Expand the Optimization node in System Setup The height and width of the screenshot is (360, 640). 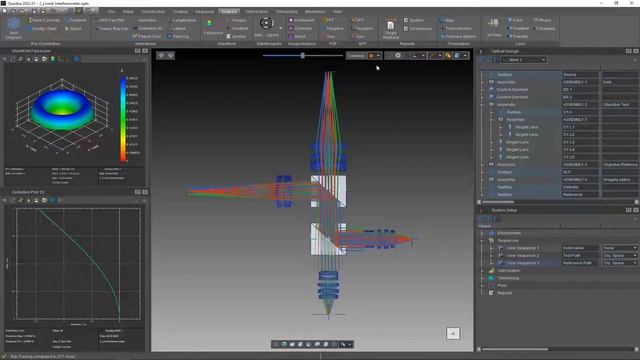click(x=482, y=271)
